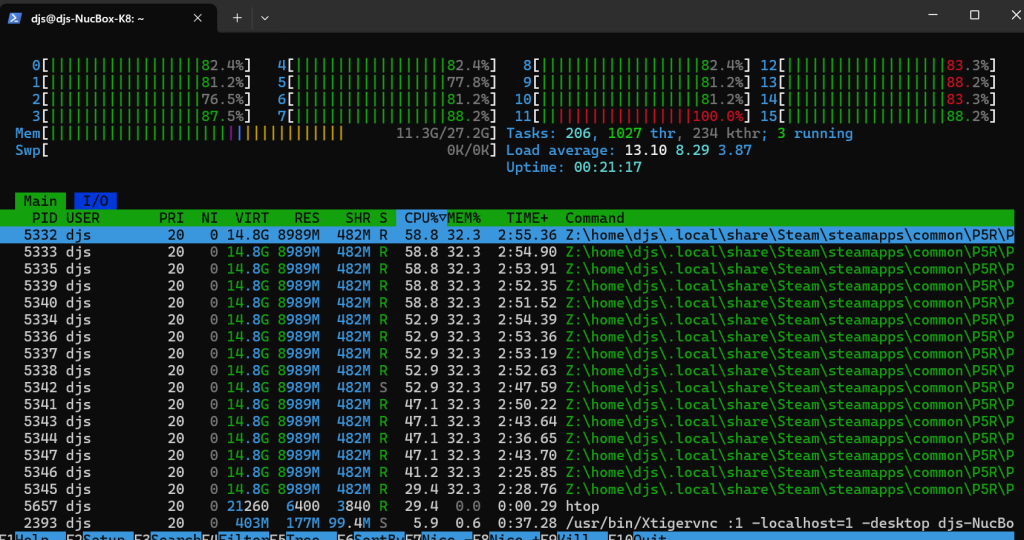
Task: Sort processes by MEM% column header
Action: coord(463,218)
